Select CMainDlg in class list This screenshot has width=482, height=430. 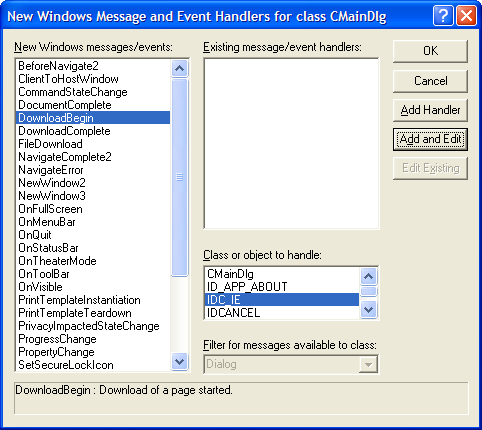(x=230, y=274)
